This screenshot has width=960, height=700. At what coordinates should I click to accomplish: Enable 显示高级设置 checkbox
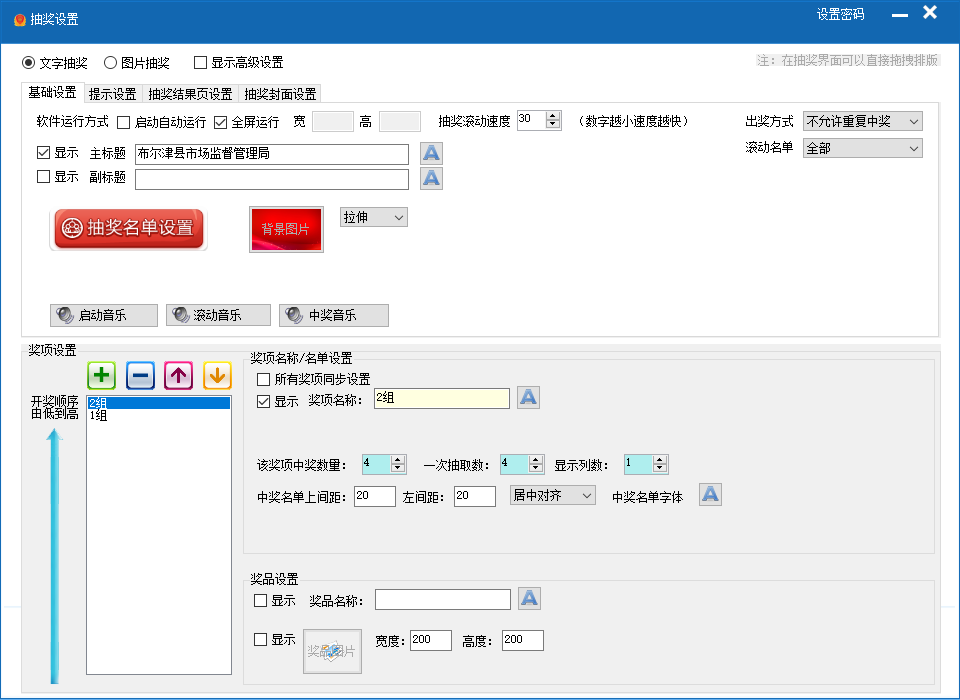(201, 62)
